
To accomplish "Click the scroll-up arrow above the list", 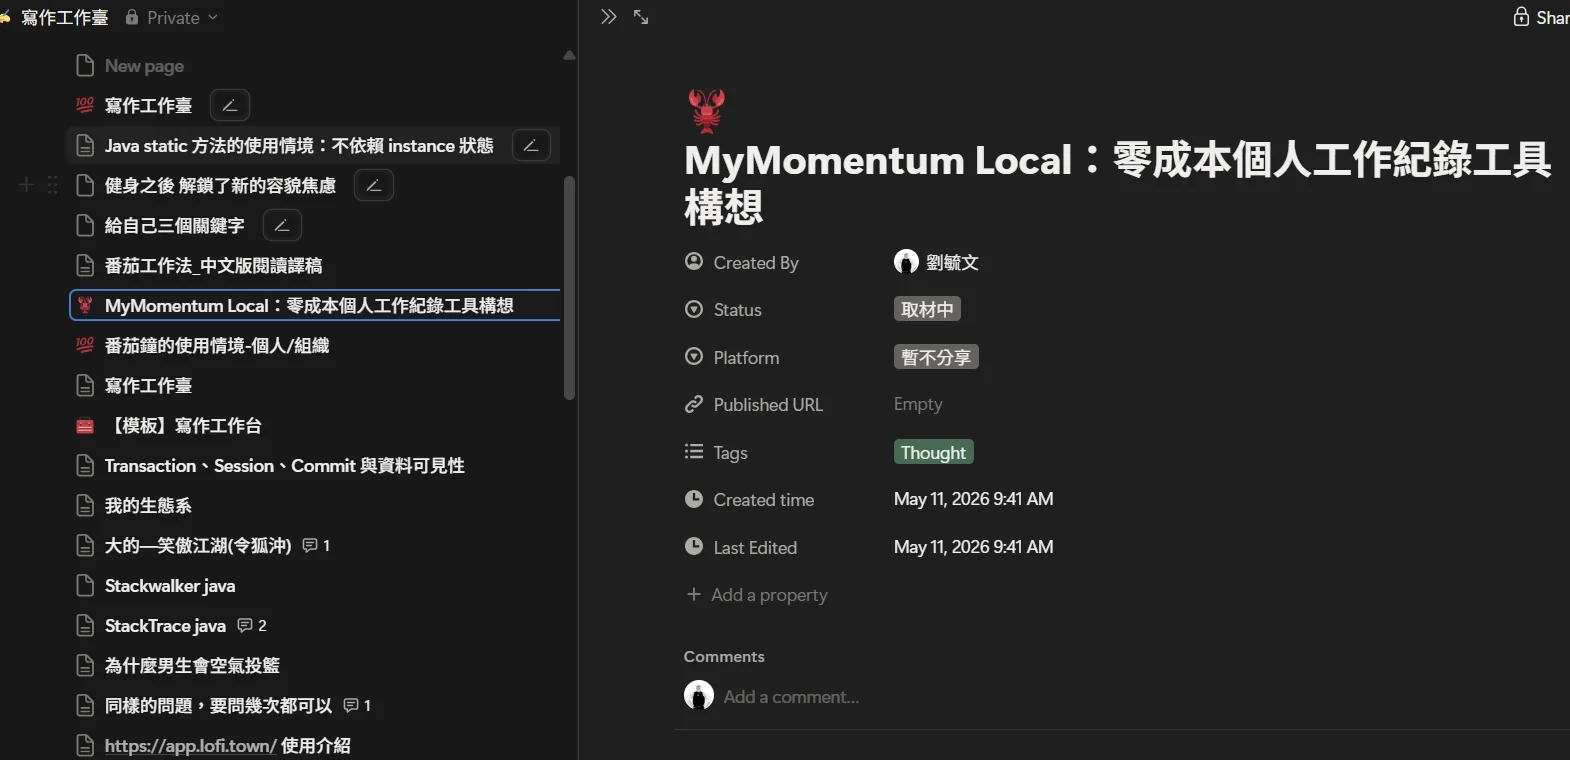I will (x=569, y=55).
